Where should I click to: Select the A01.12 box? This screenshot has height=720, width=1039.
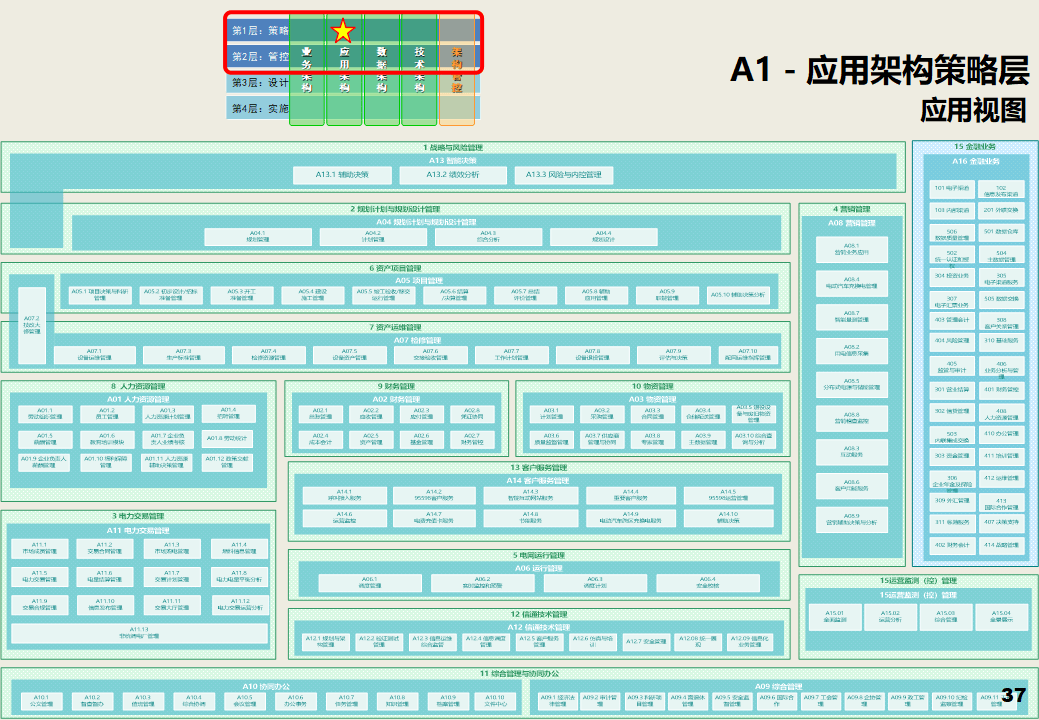pyautogui.click(x=227, y=462)
